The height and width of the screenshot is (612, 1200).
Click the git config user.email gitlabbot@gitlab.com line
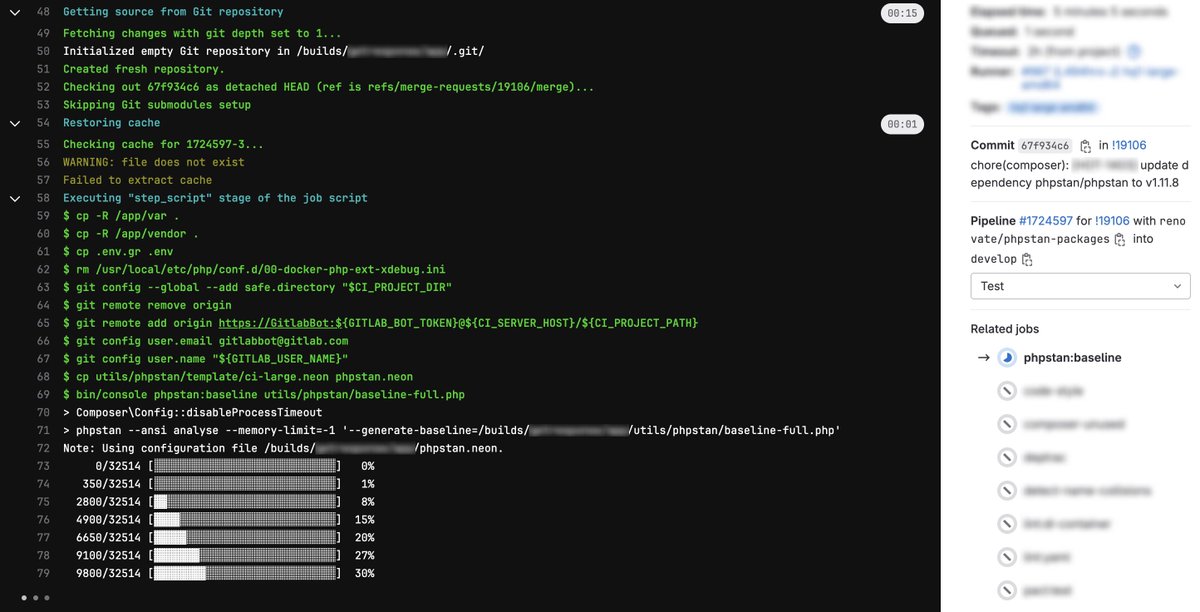pos(205,341)
